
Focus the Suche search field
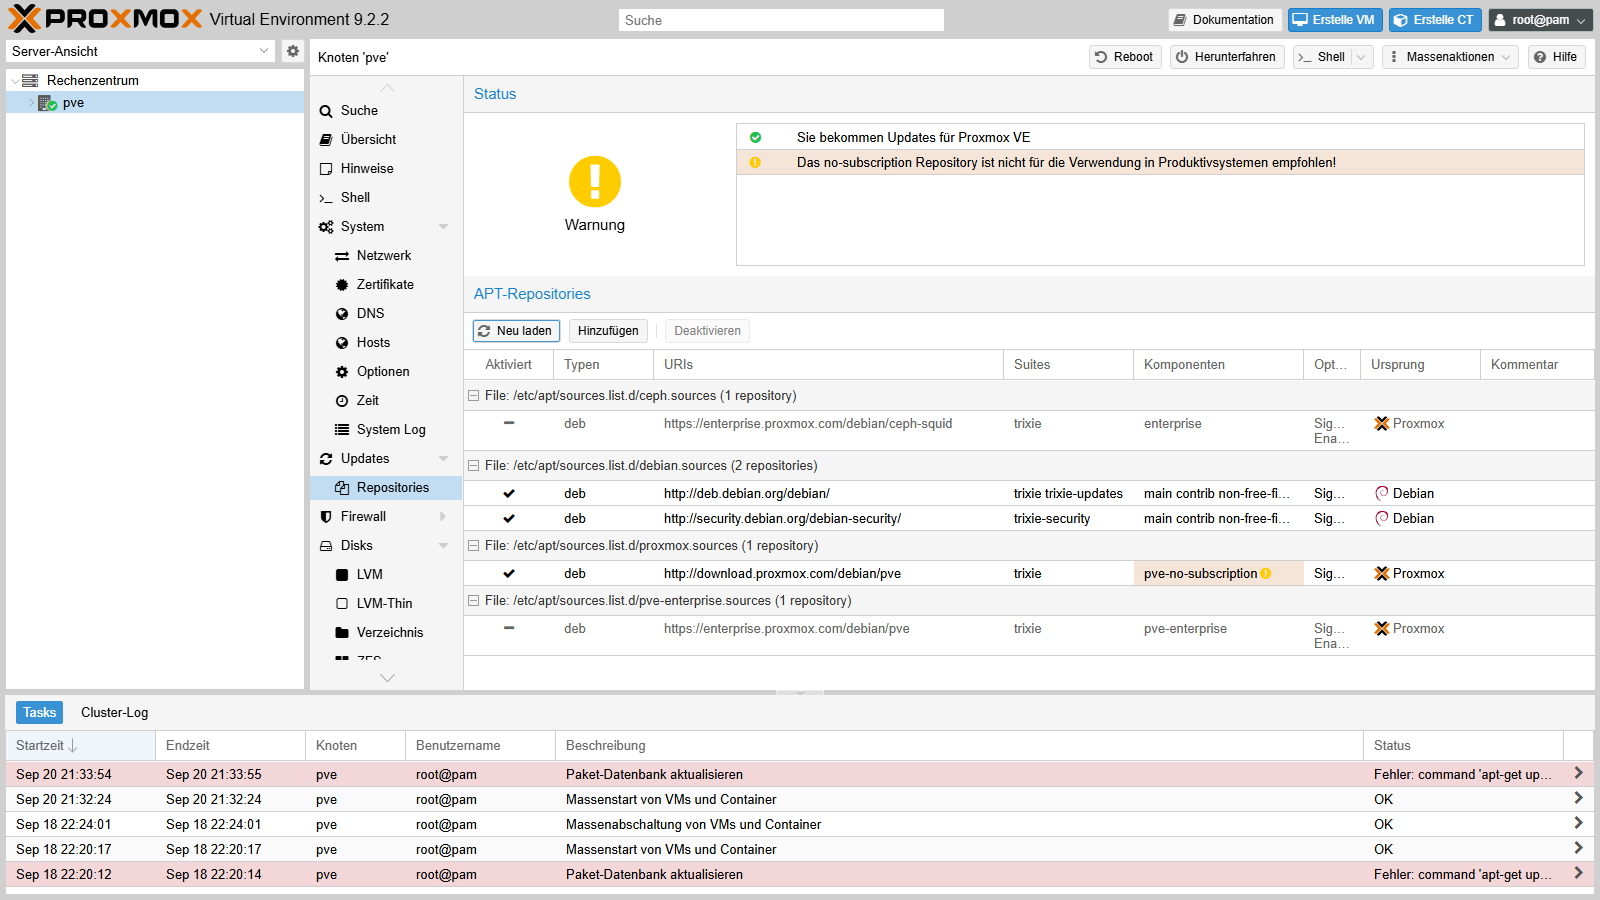(781, 20)
